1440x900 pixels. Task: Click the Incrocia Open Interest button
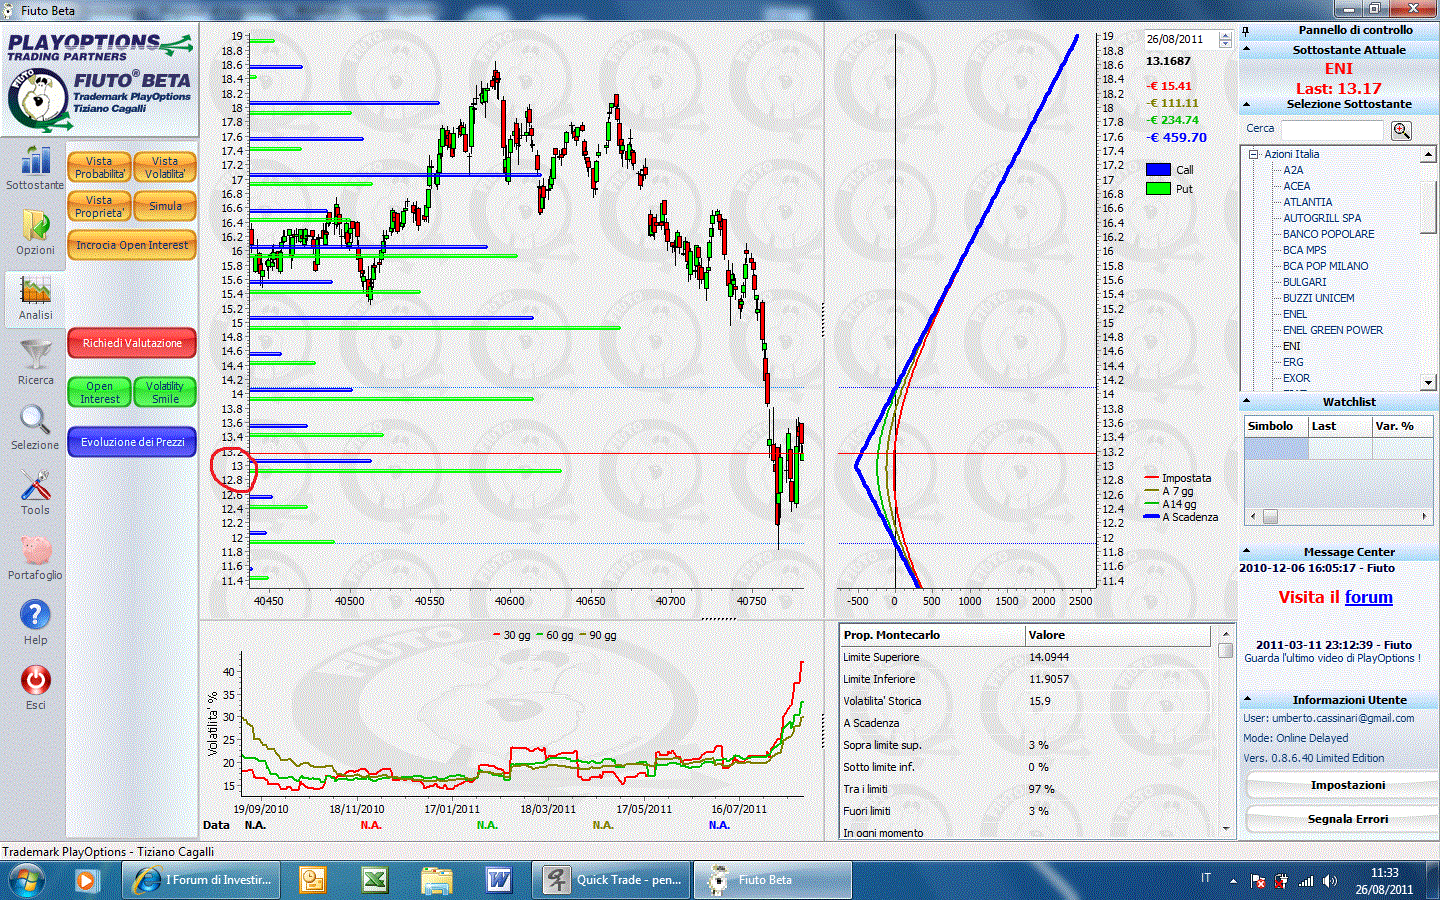pyautogui.click(x=132, y=245)
